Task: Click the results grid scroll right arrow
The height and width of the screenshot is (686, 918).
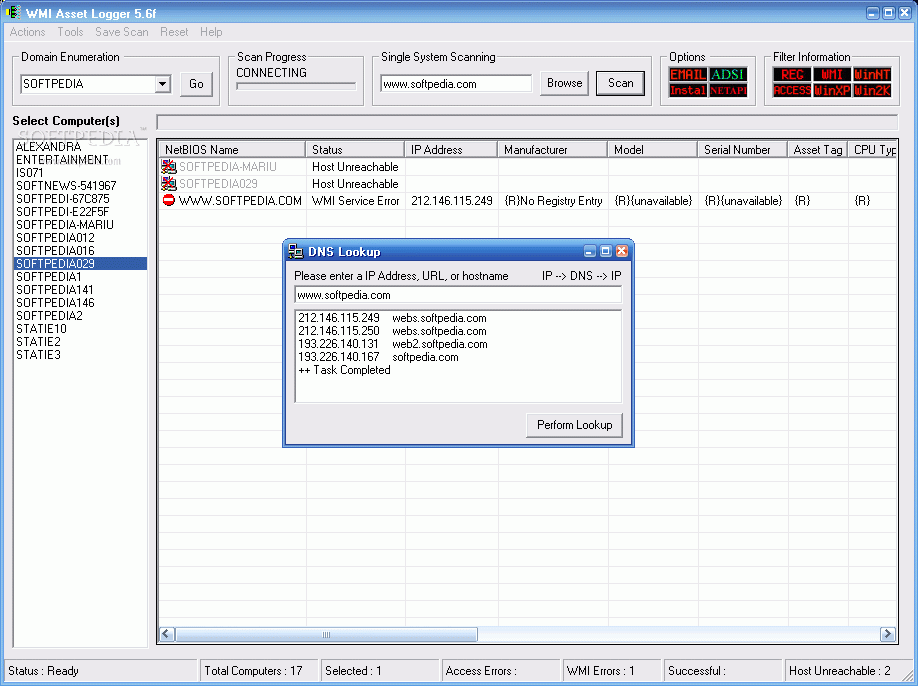Action: pyautogui.click(x=888, y=634)
